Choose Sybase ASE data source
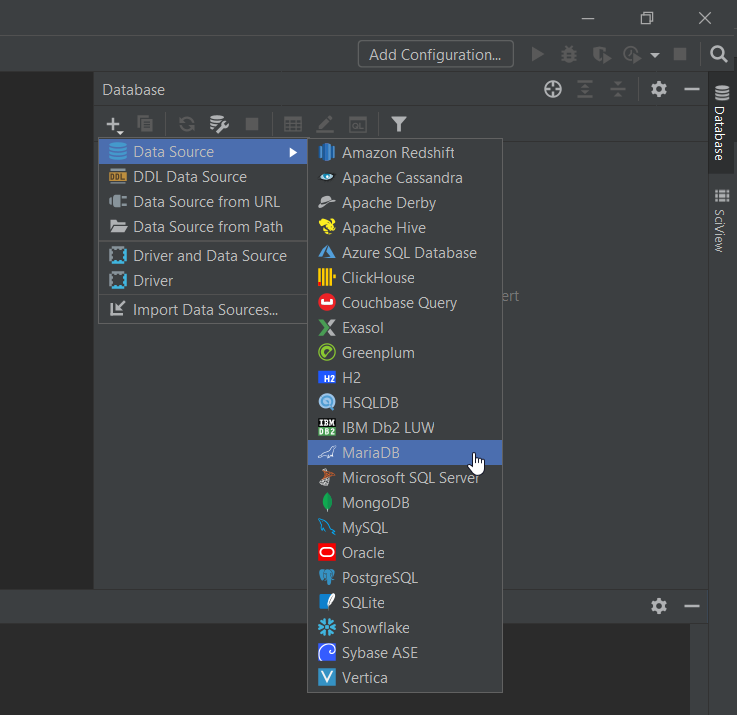 (405, 652)
